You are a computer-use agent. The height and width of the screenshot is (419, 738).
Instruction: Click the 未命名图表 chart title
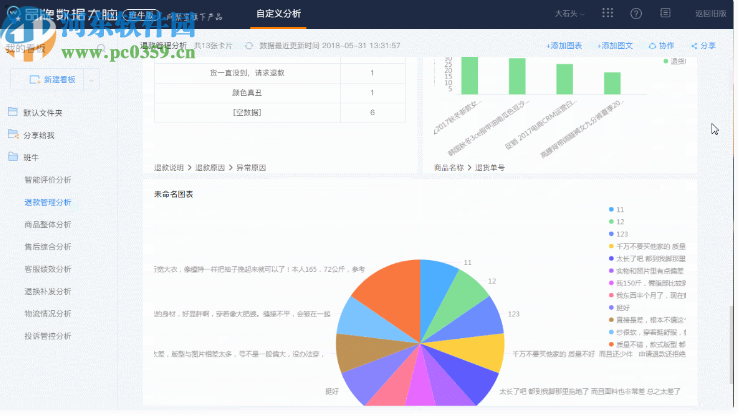click(x=173, y=194)
